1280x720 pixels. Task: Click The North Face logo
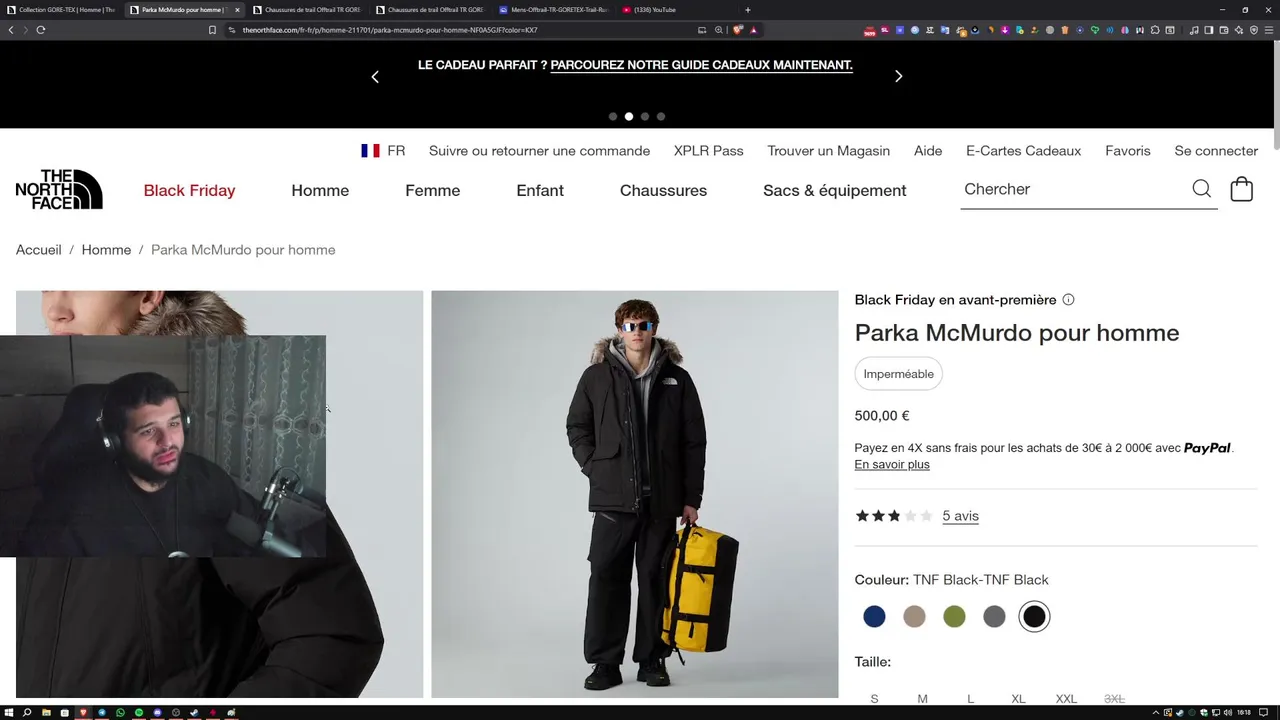pos(59,189)
